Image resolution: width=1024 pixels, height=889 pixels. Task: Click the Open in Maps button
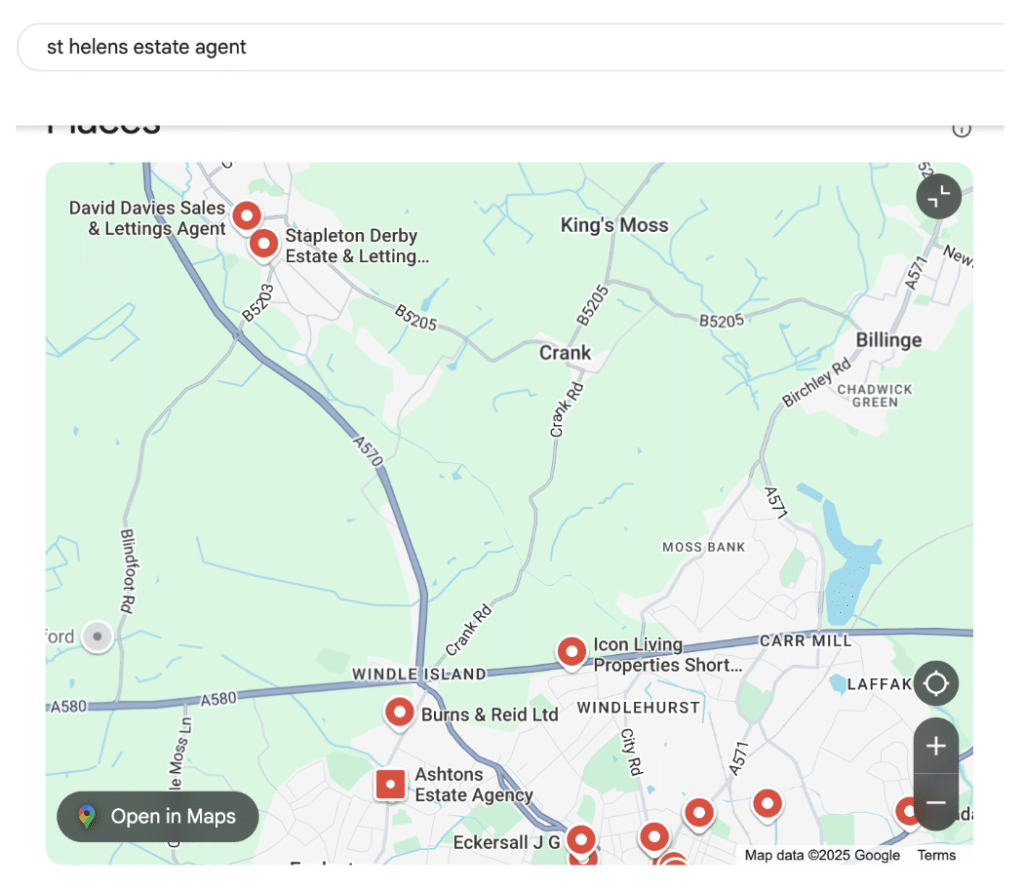tap(157, 816)
